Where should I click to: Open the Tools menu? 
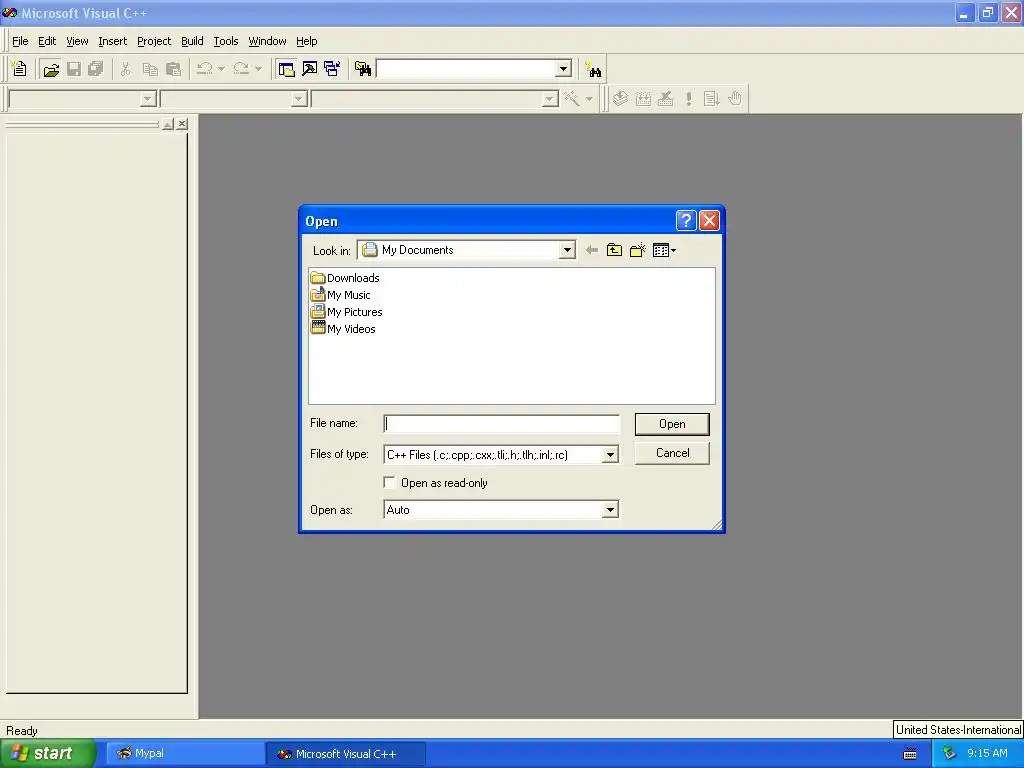(x=226, y=41)
